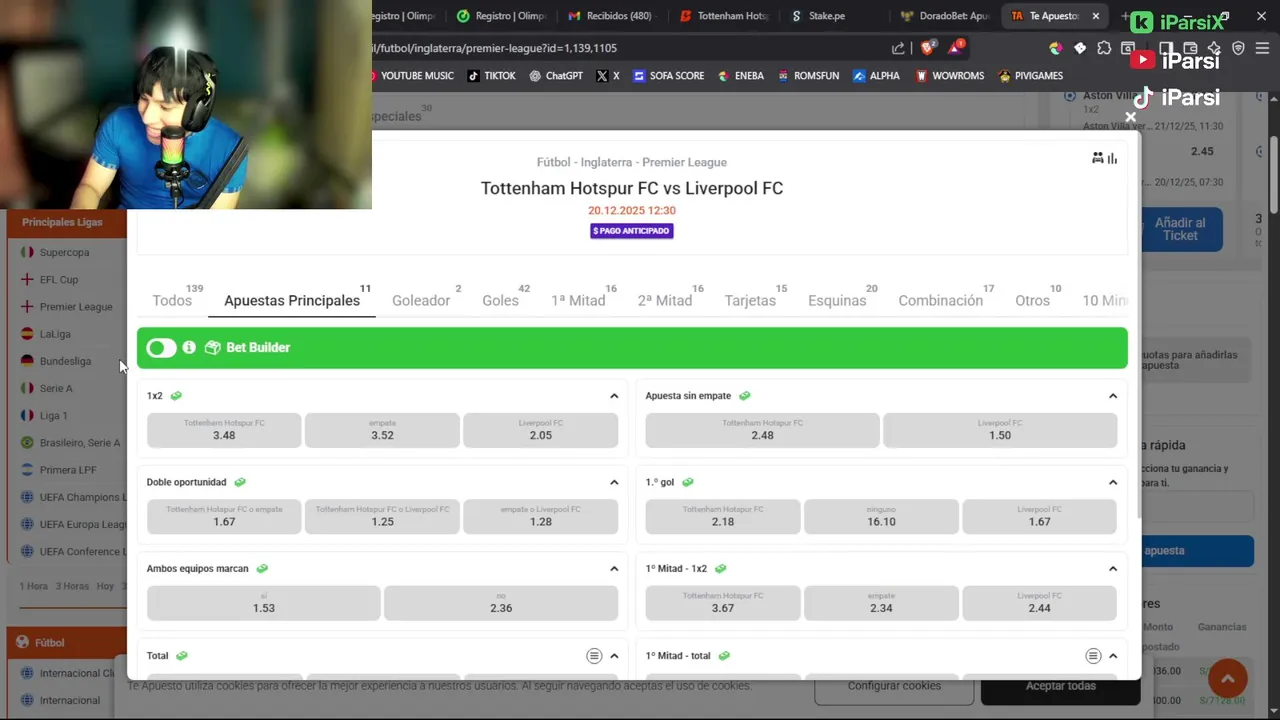This screenshot has height=720, width=1280.
Task: Open the SOFA SCORE bookmark
Action: 668,76
